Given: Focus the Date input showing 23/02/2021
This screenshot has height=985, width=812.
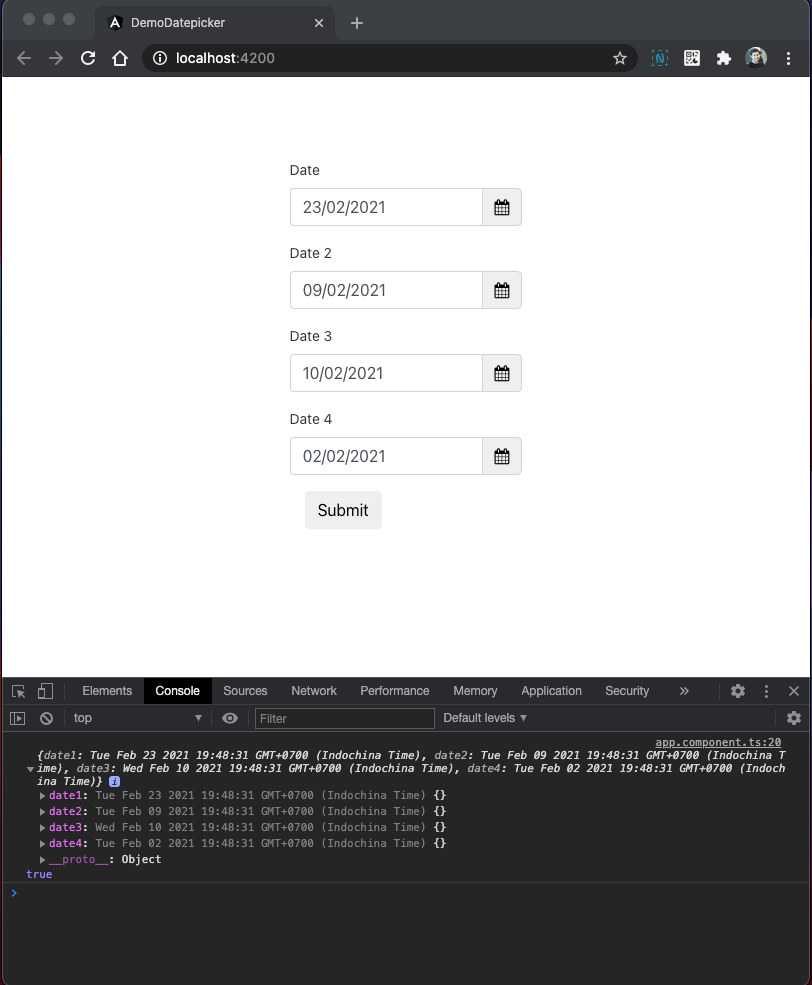Looking at the screenshot, I should click(386, 207).
